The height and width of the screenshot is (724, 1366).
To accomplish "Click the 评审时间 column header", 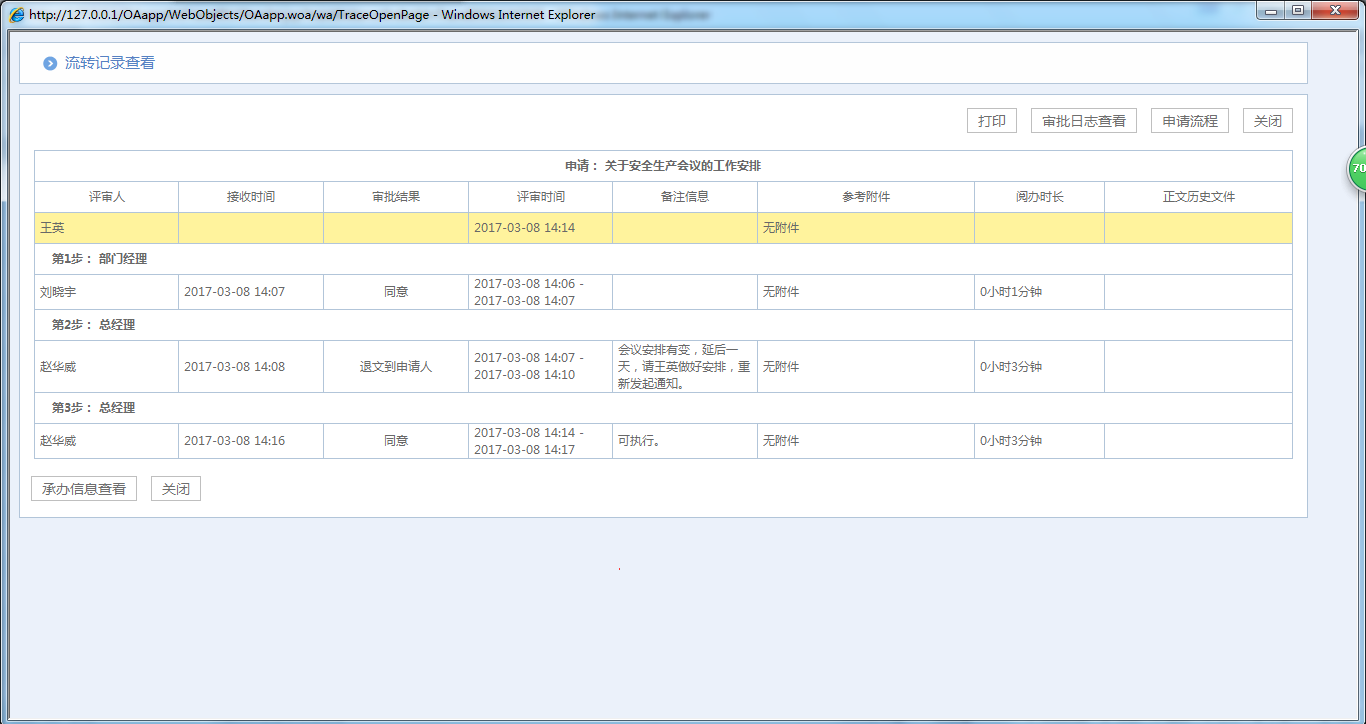I will tap(540, 197).
